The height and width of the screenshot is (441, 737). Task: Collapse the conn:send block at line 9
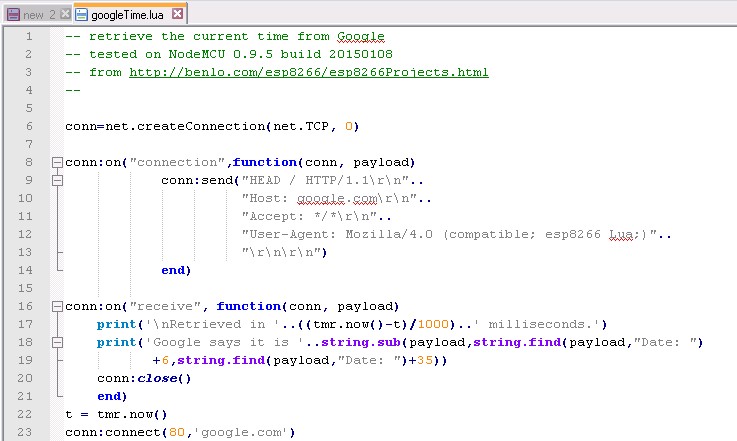[56, 180]
